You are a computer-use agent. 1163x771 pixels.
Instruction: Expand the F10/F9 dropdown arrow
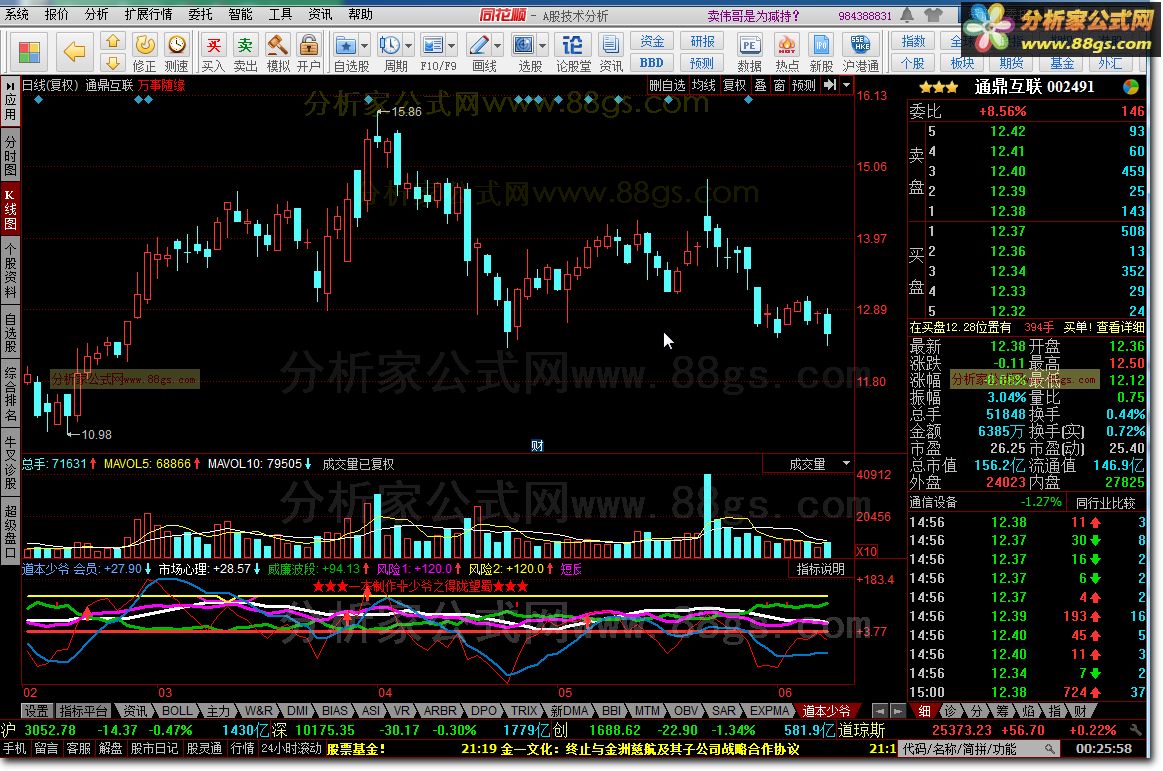(x=452, y=46)
